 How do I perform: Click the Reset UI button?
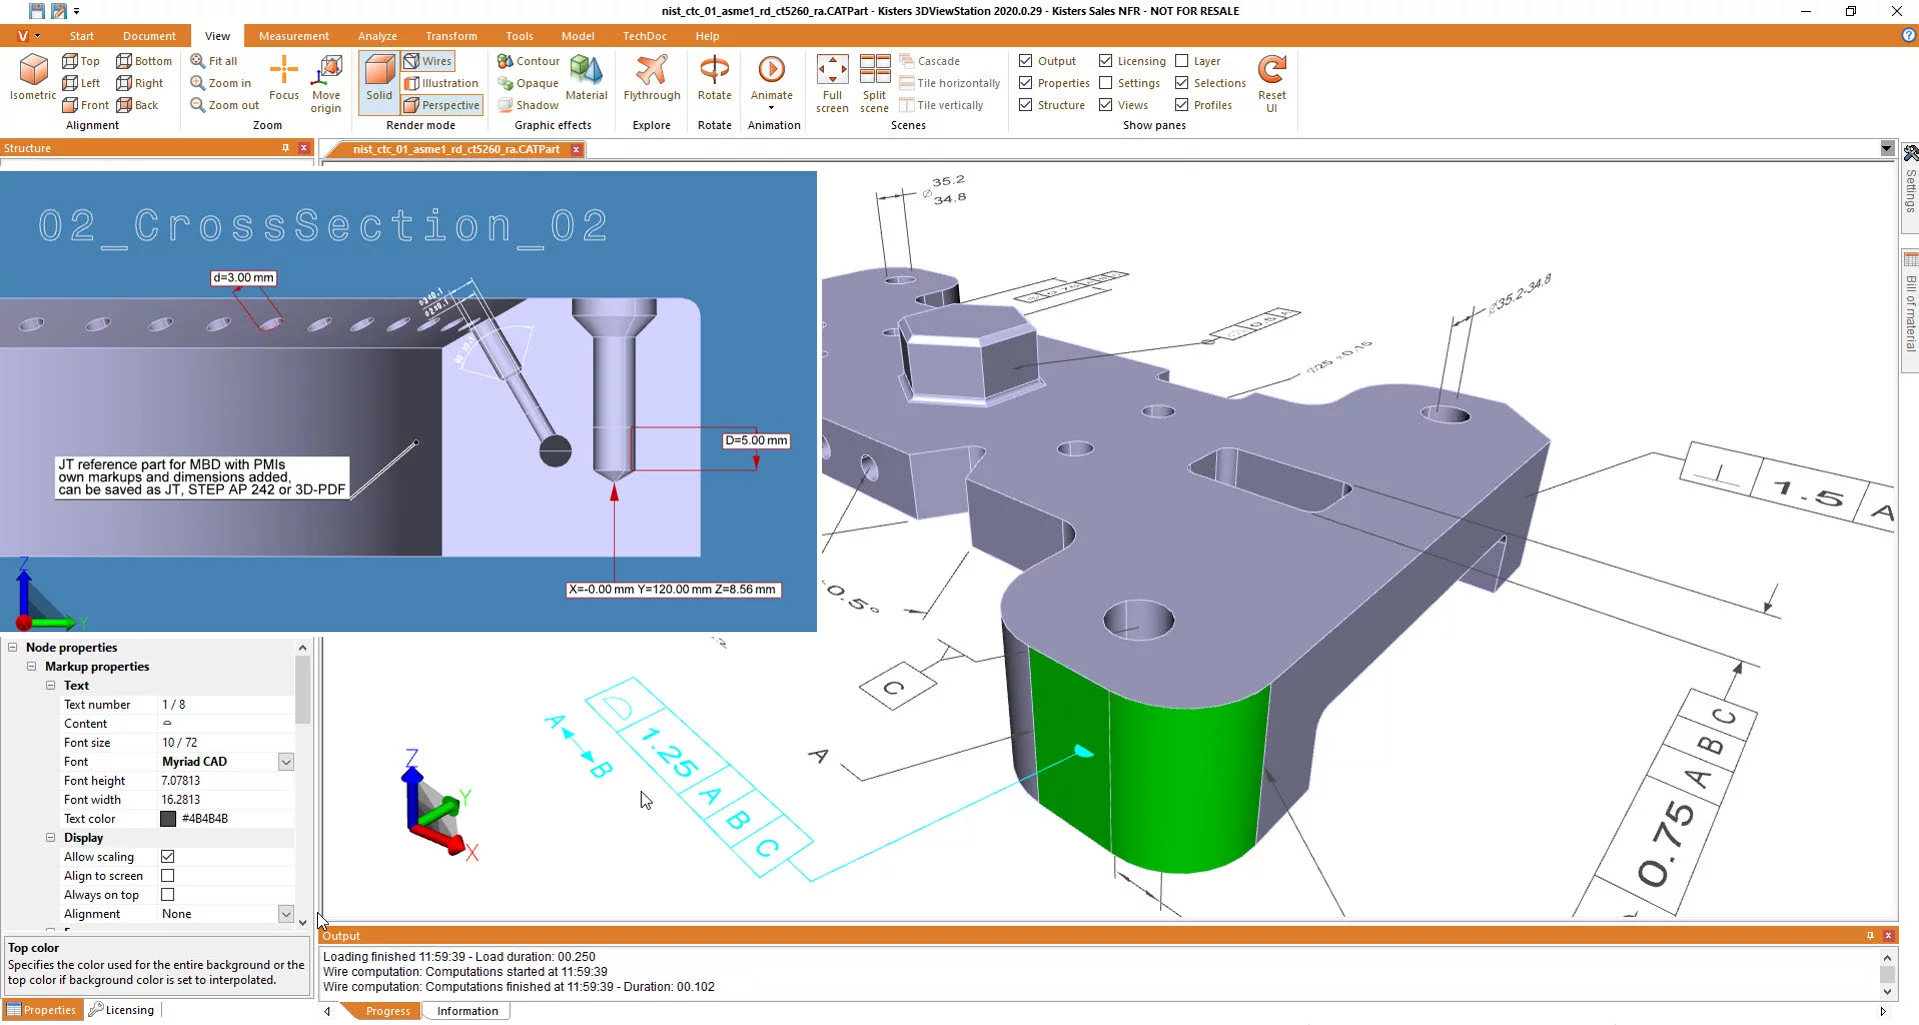pos(1270,80)
